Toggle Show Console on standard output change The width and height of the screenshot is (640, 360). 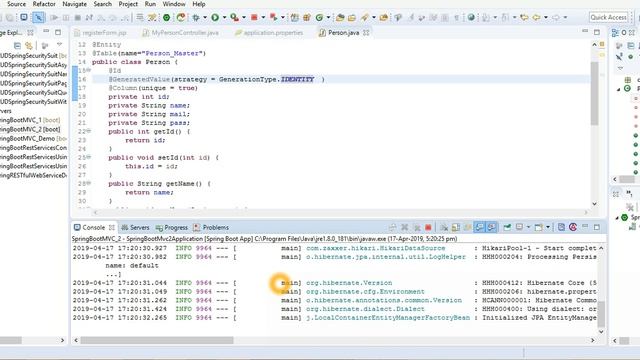point(479,227)
